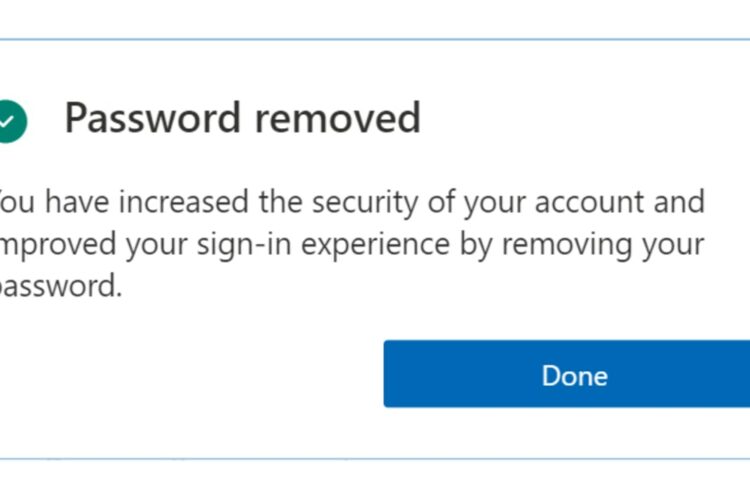
Task: Click the word "Password" in the heading
Action: 153,118
